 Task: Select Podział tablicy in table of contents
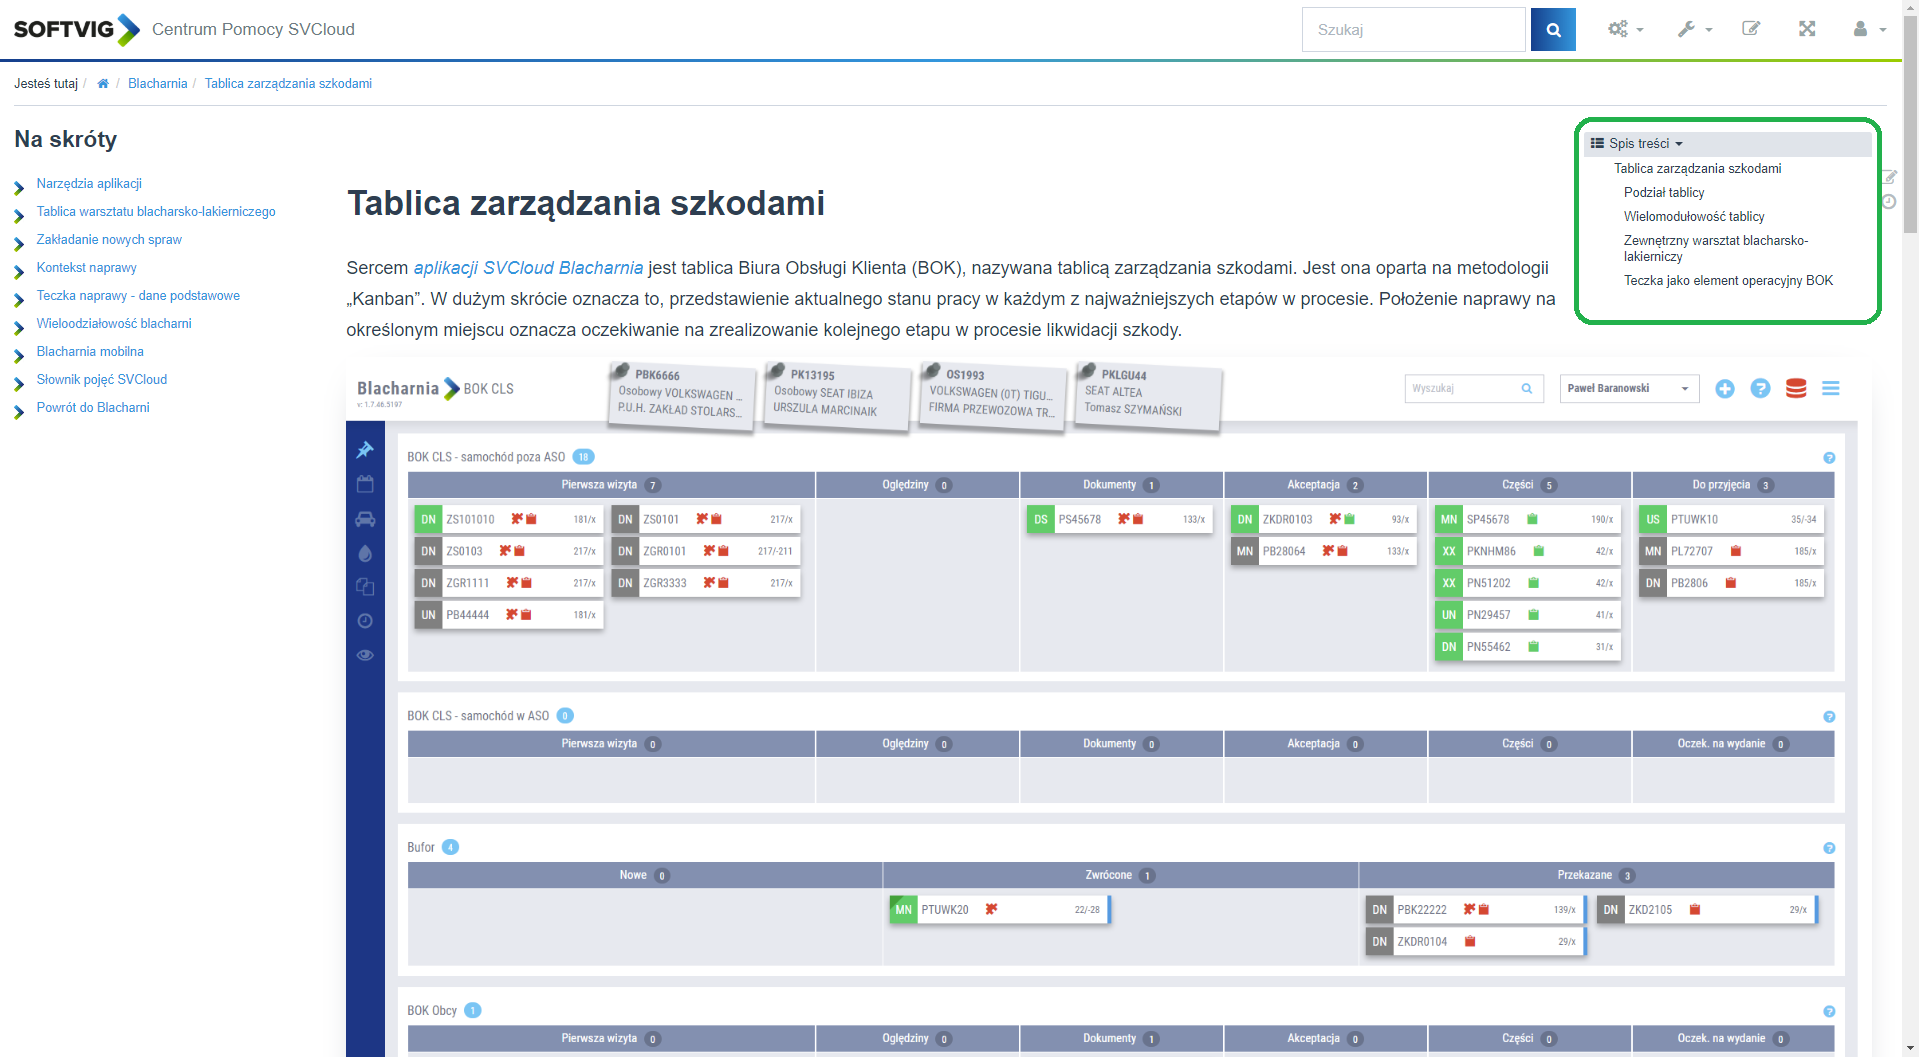tap(1663, 193)
